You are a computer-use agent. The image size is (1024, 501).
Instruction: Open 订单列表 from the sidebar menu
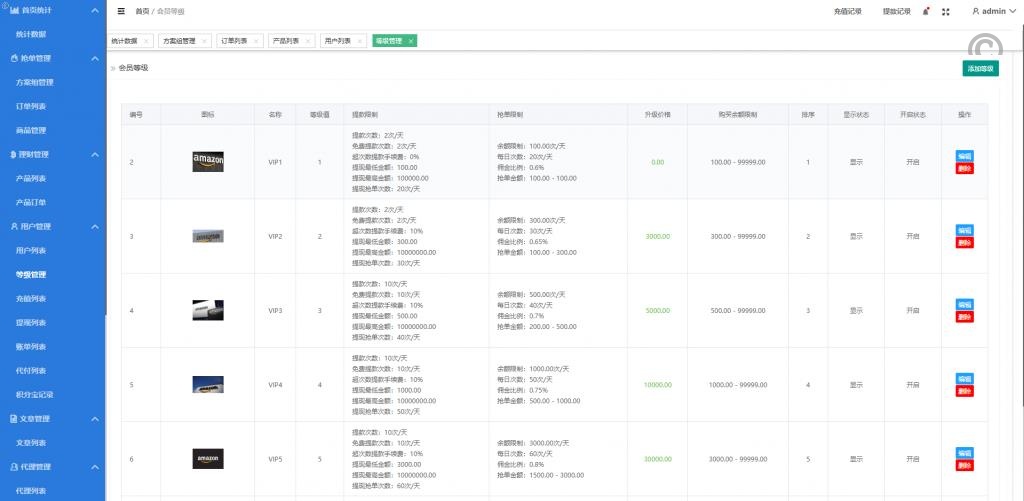click(x=31, y=106)
